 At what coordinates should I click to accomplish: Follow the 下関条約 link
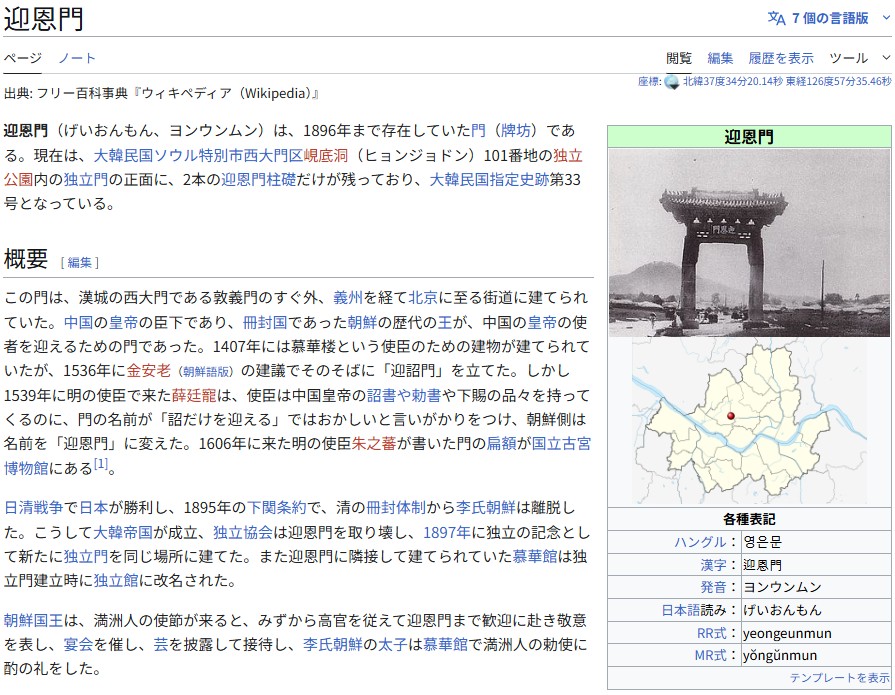(282, 507)
